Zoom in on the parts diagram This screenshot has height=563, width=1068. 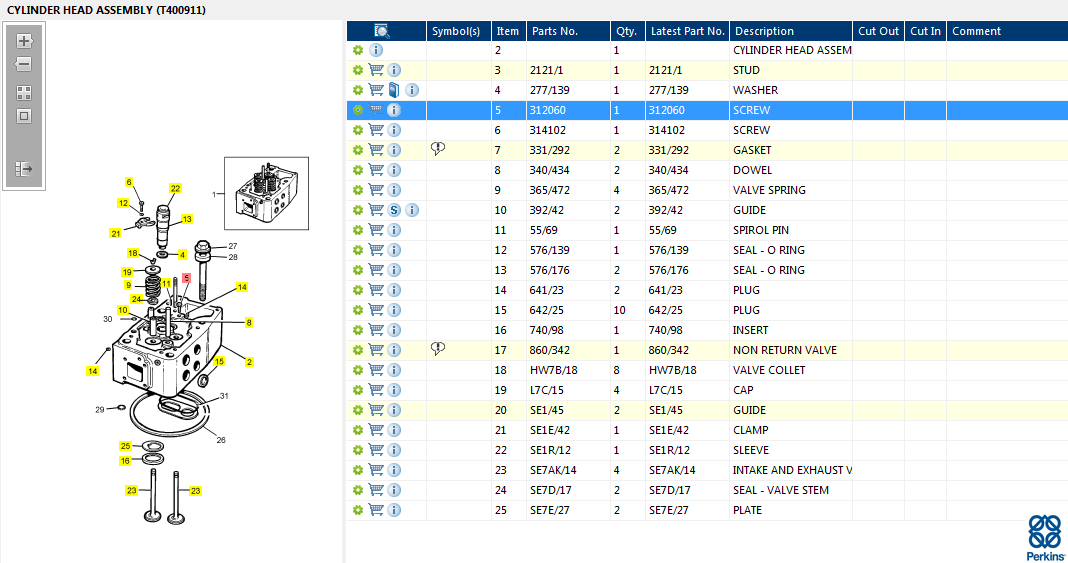(24, 41)
